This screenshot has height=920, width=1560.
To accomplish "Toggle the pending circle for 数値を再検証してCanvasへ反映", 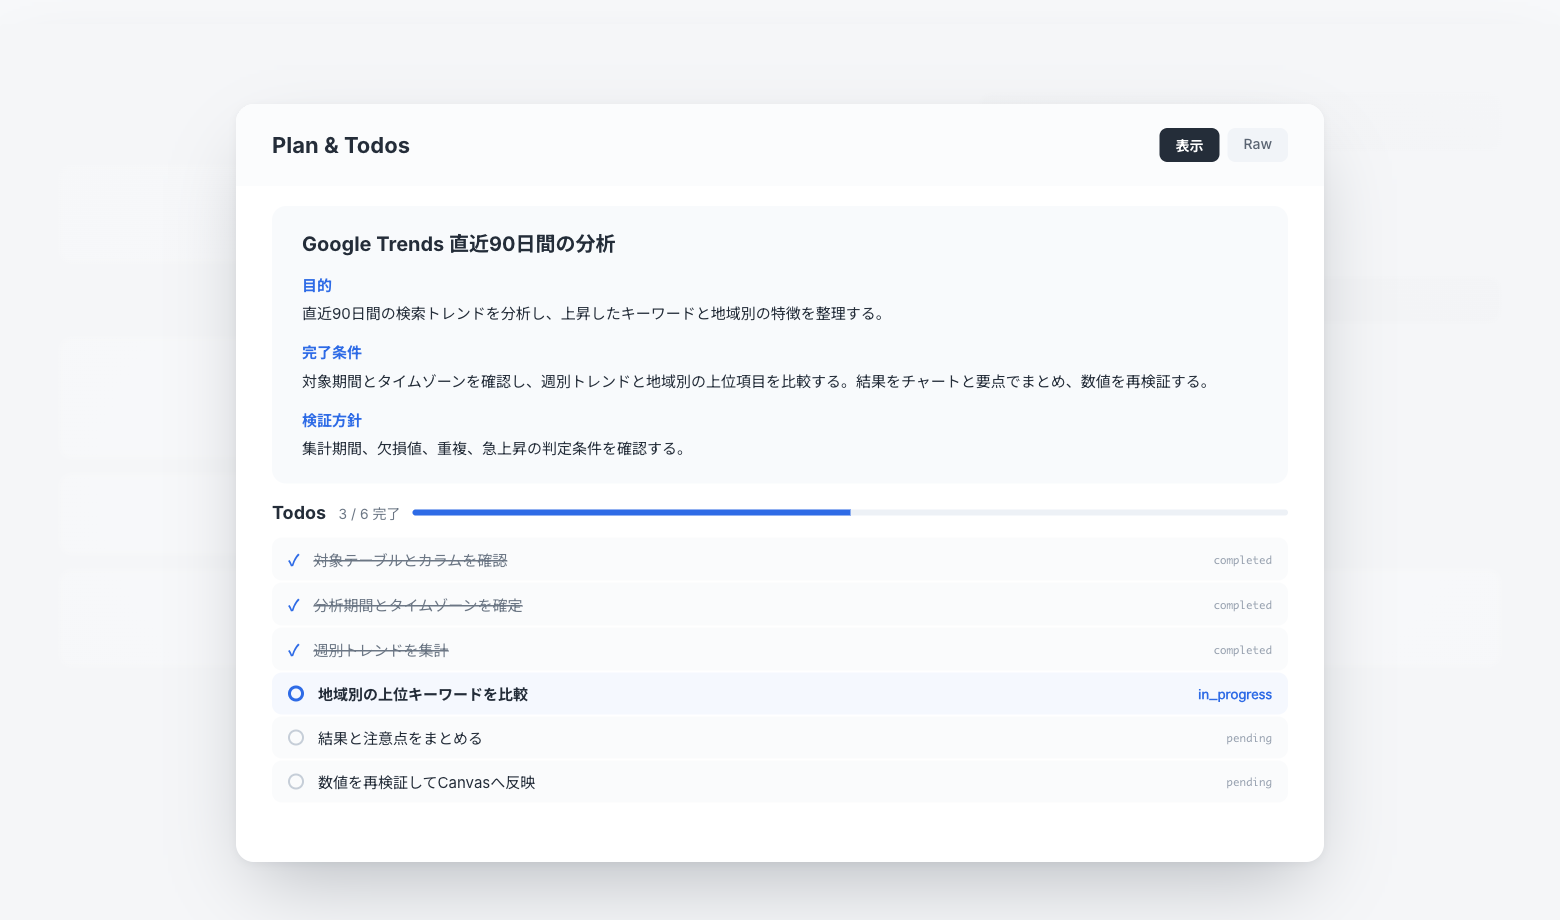I will tap(296, 782).
